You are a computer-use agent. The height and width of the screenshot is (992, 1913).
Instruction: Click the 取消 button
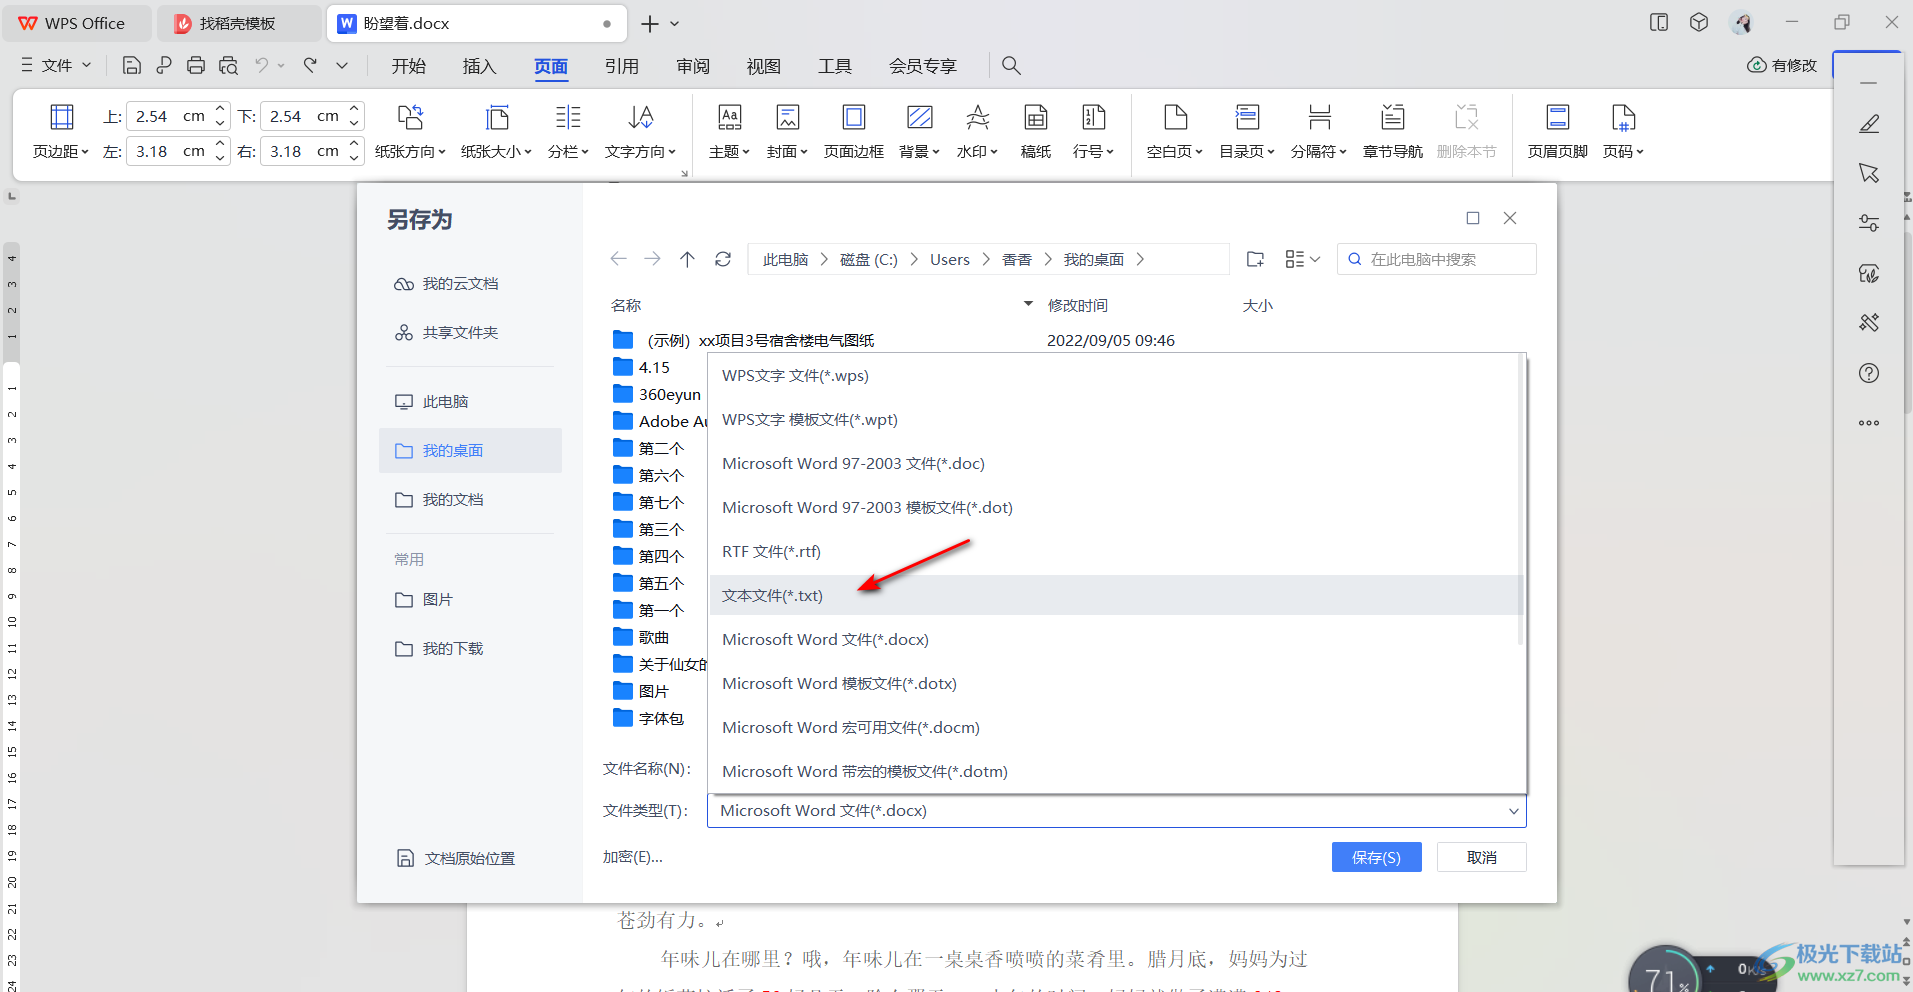[x=1481, y=857]
